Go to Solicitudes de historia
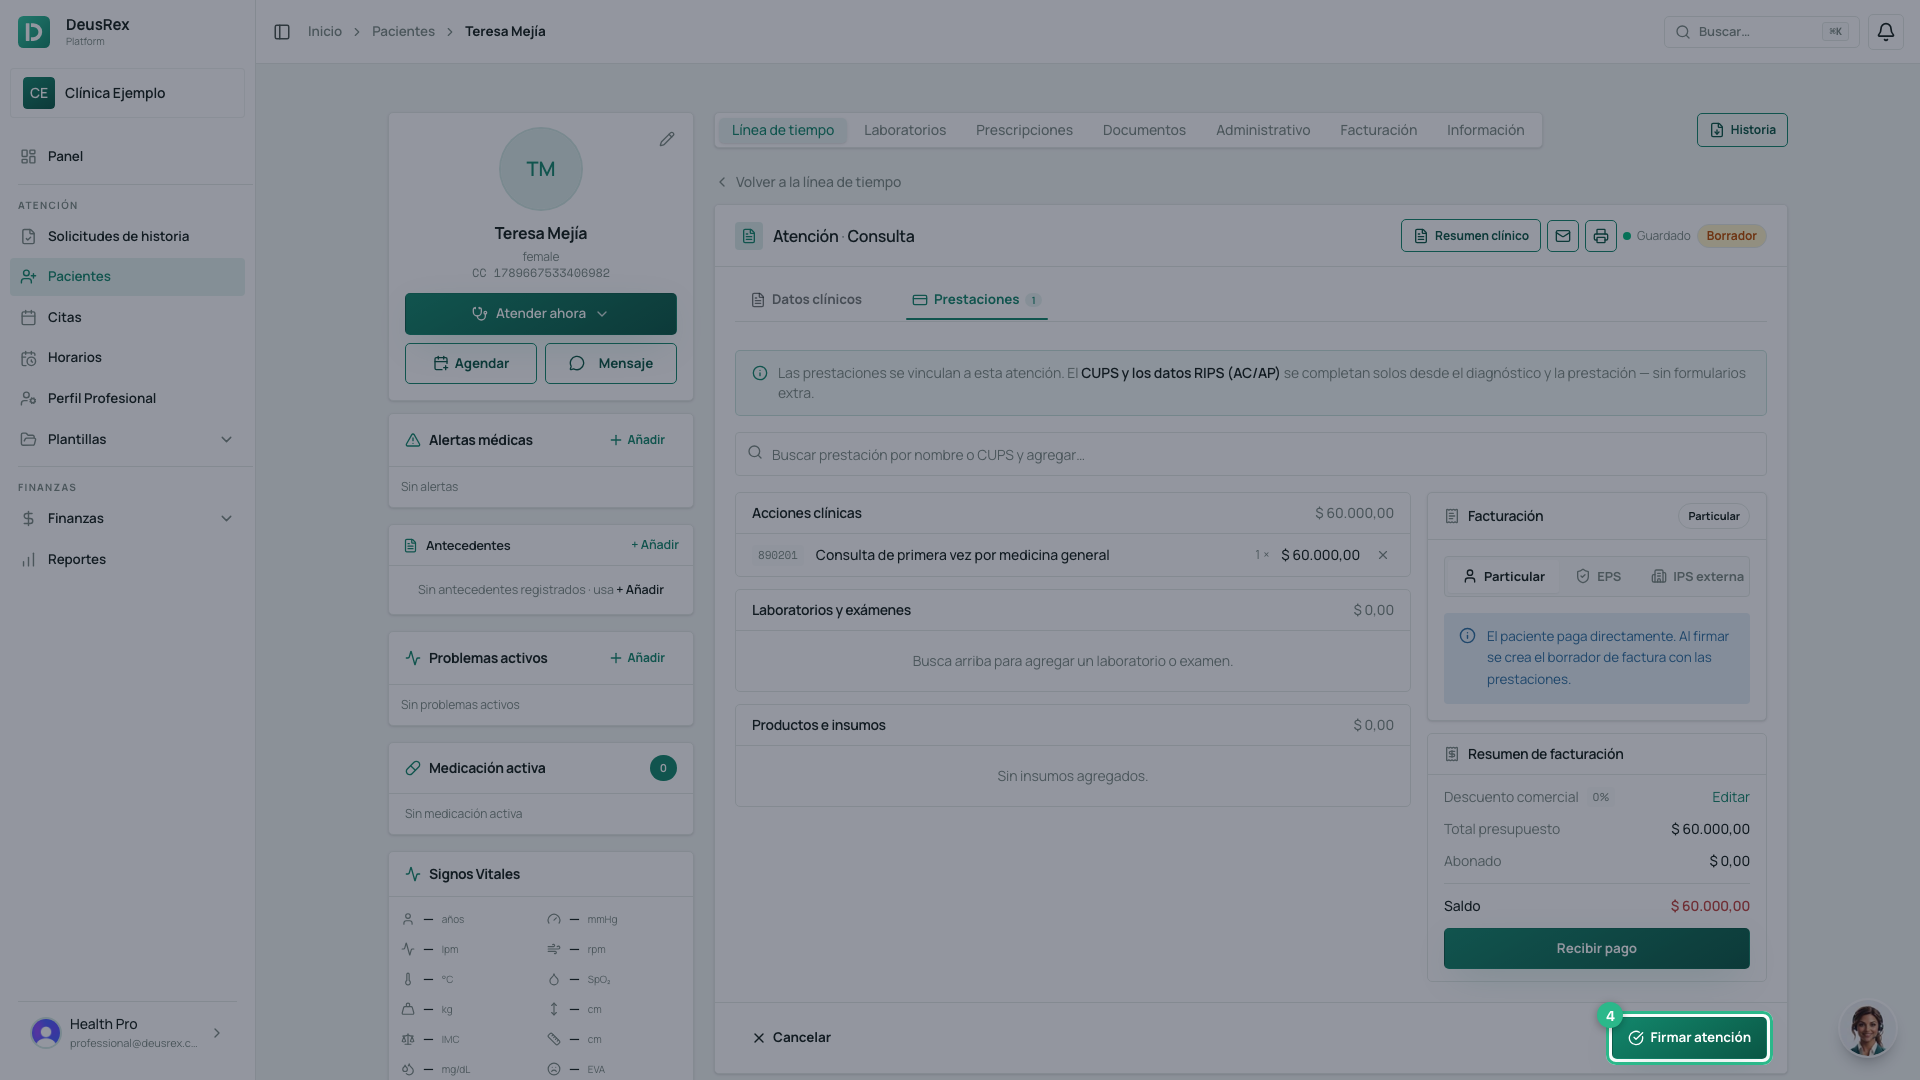 coord(127,237)
